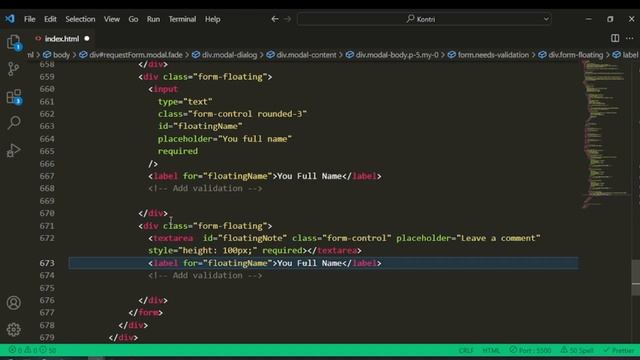This screenshot has height=360, width=640.
Task: Select form.needs-validation breadcrumb
Action: point(488,55)
